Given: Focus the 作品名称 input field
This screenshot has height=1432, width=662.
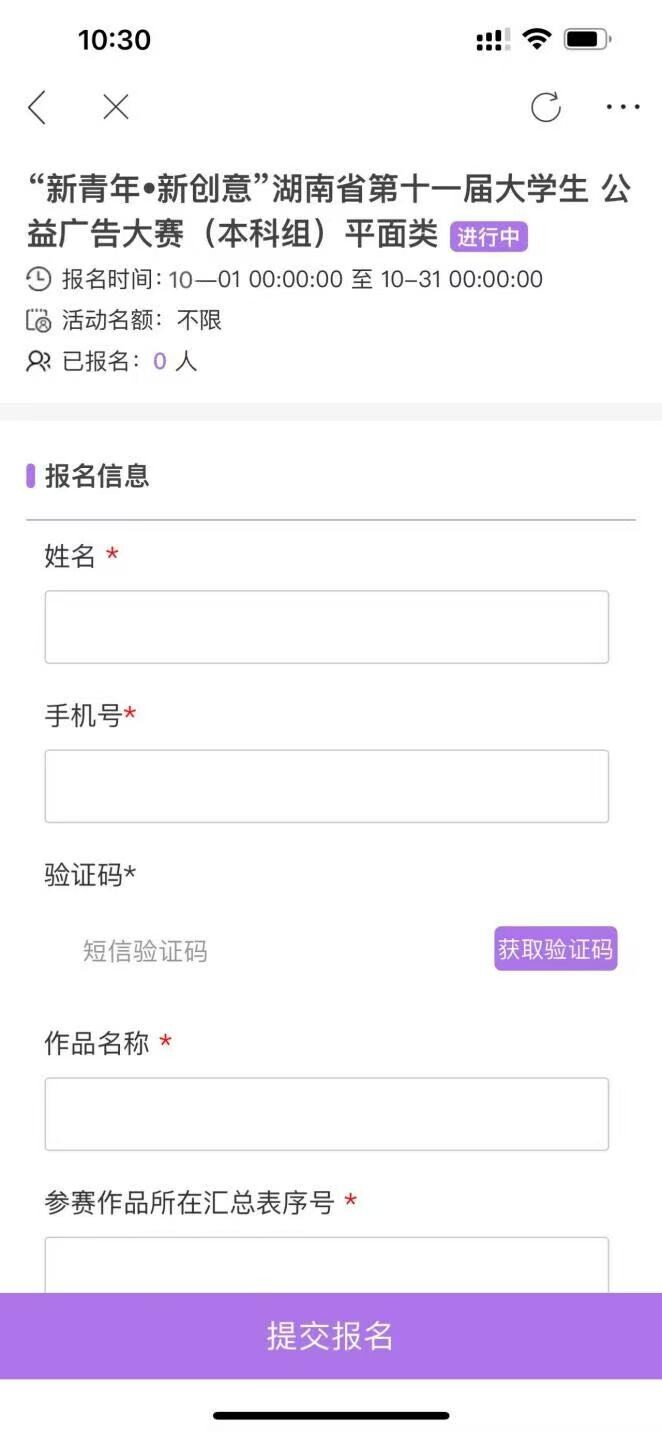Looking at the screenshot, I should click(x=326, y=1114).
